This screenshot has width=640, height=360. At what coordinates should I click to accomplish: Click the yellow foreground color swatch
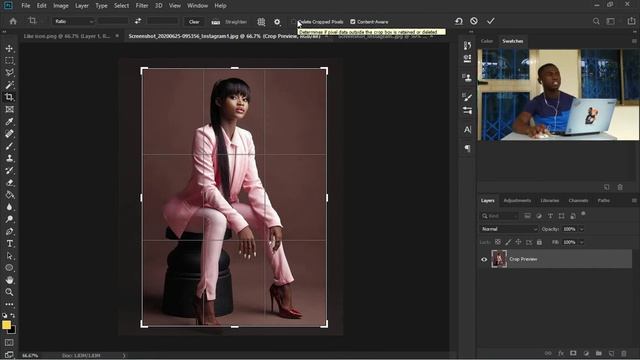click(6, 325)
